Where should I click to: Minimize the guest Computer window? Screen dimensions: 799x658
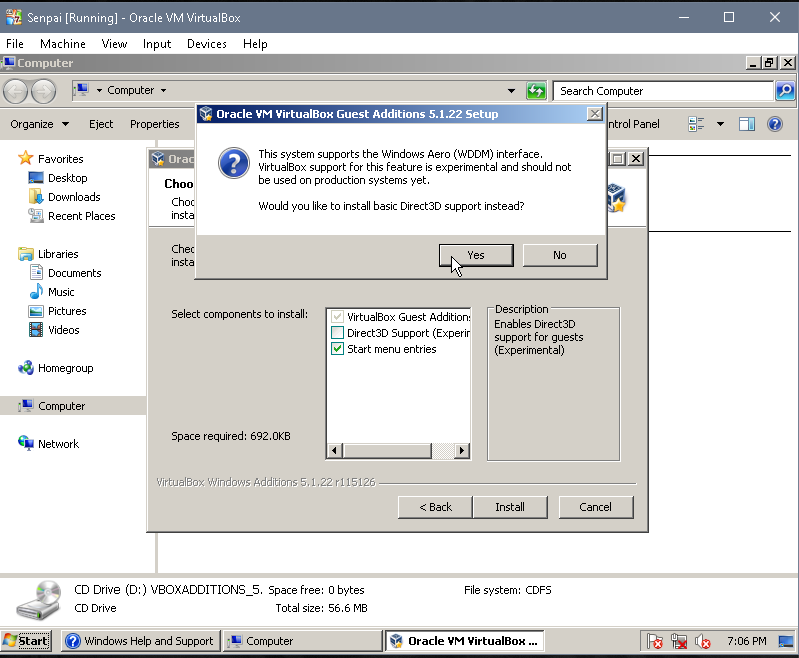(753, 63)
